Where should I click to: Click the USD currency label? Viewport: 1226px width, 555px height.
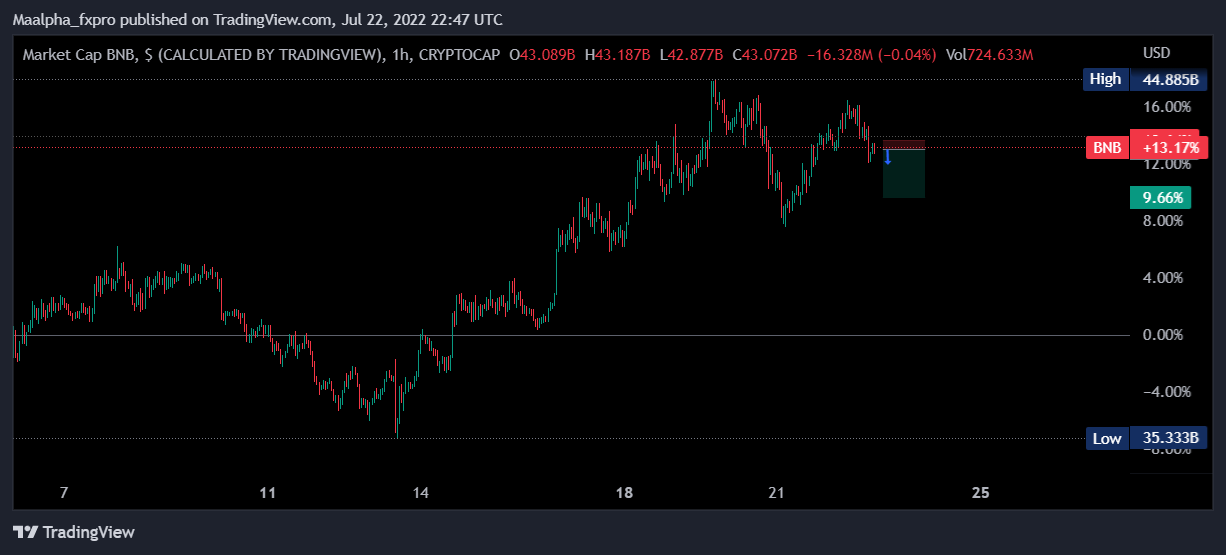coord(1156,53)
